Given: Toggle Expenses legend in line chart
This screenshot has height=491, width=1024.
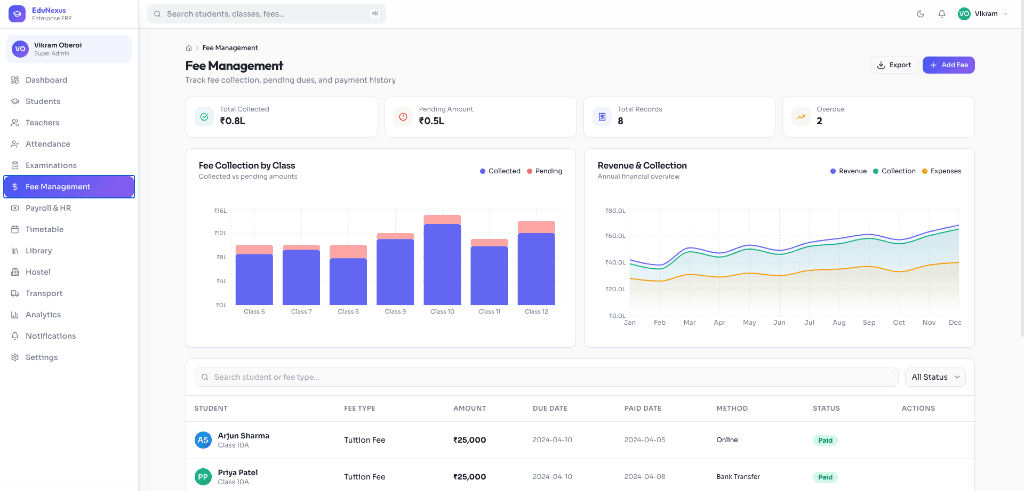Looking at the screenshot, I should click(x=941, y=171).
